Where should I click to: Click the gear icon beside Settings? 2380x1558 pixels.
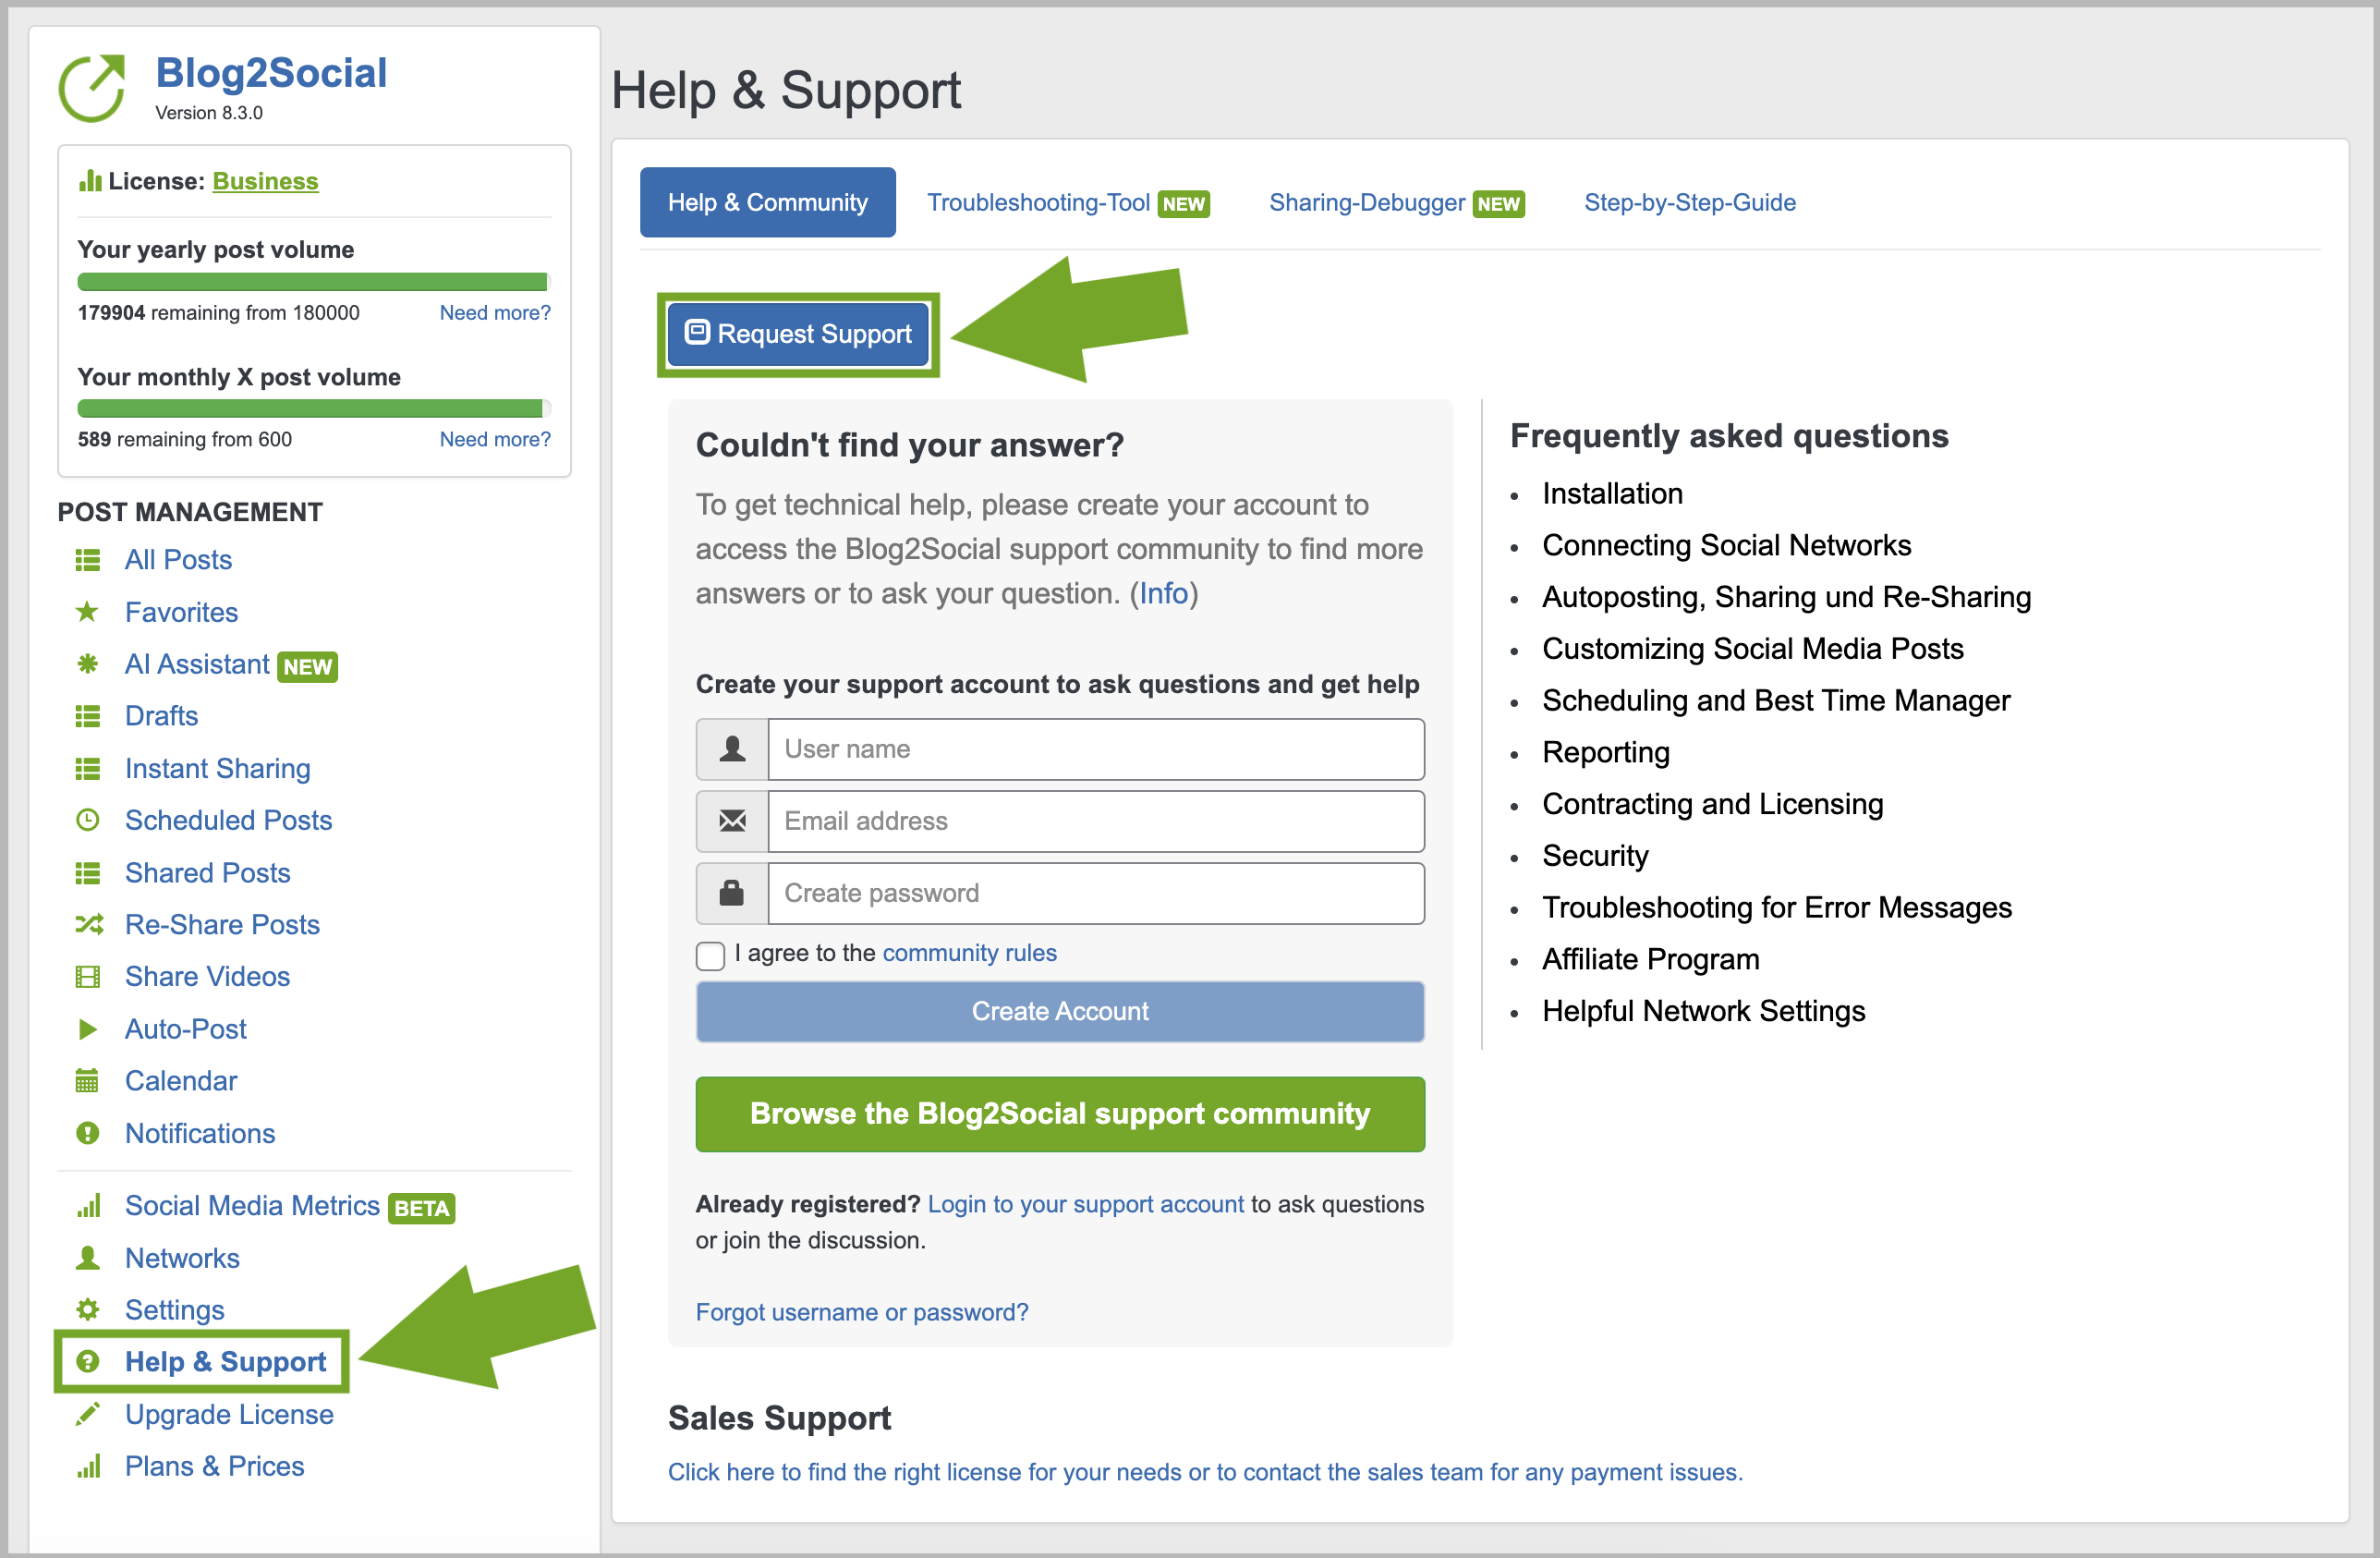coord(88,1309)
